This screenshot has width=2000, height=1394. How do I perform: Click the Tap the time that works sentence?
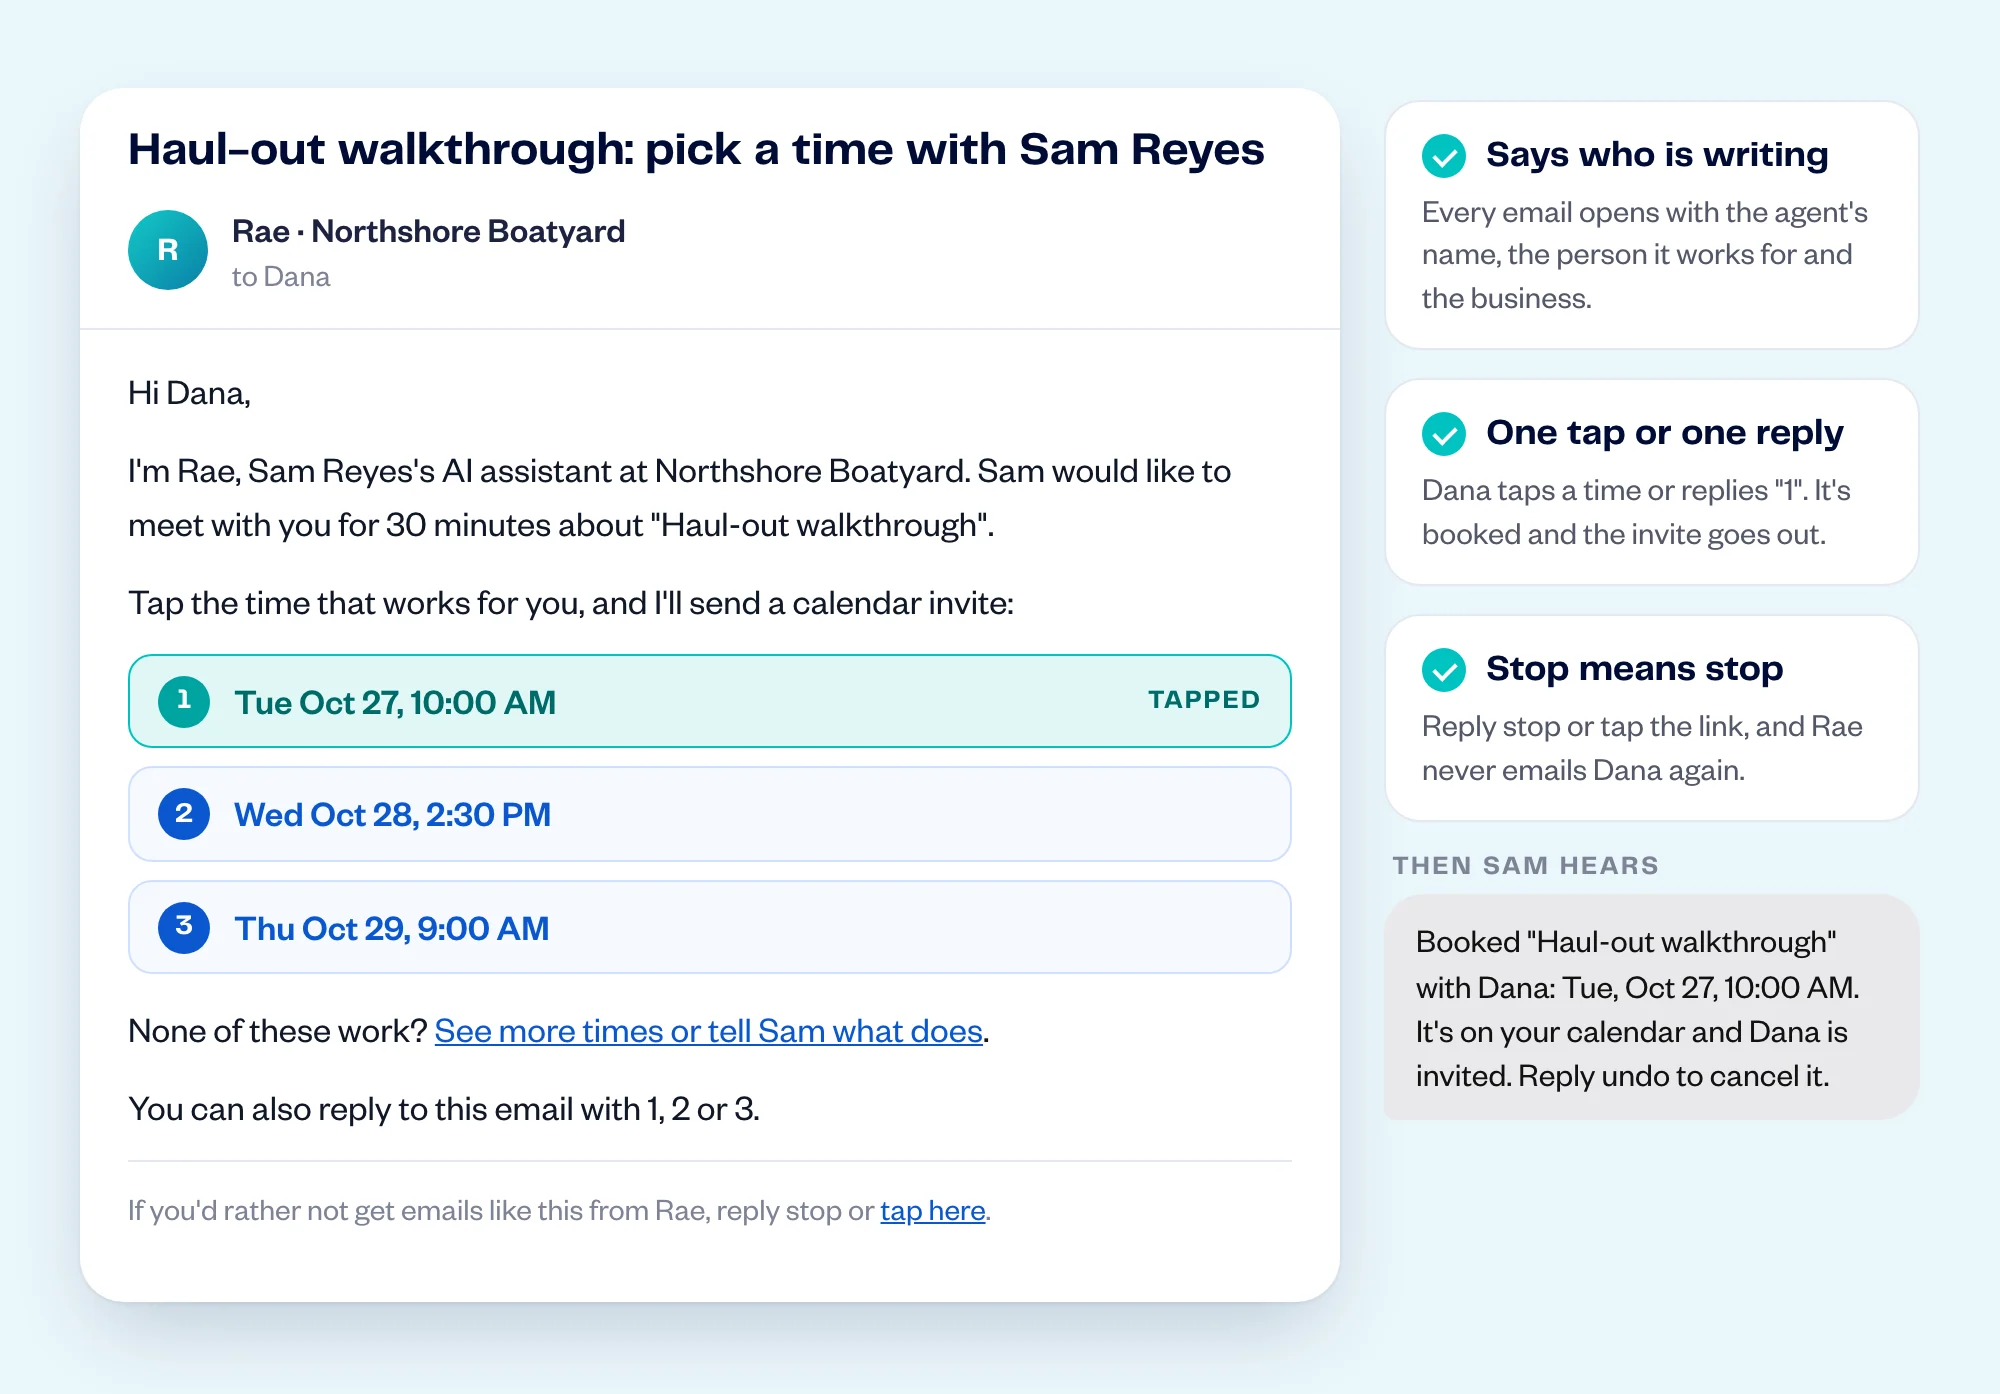[571, 603]
